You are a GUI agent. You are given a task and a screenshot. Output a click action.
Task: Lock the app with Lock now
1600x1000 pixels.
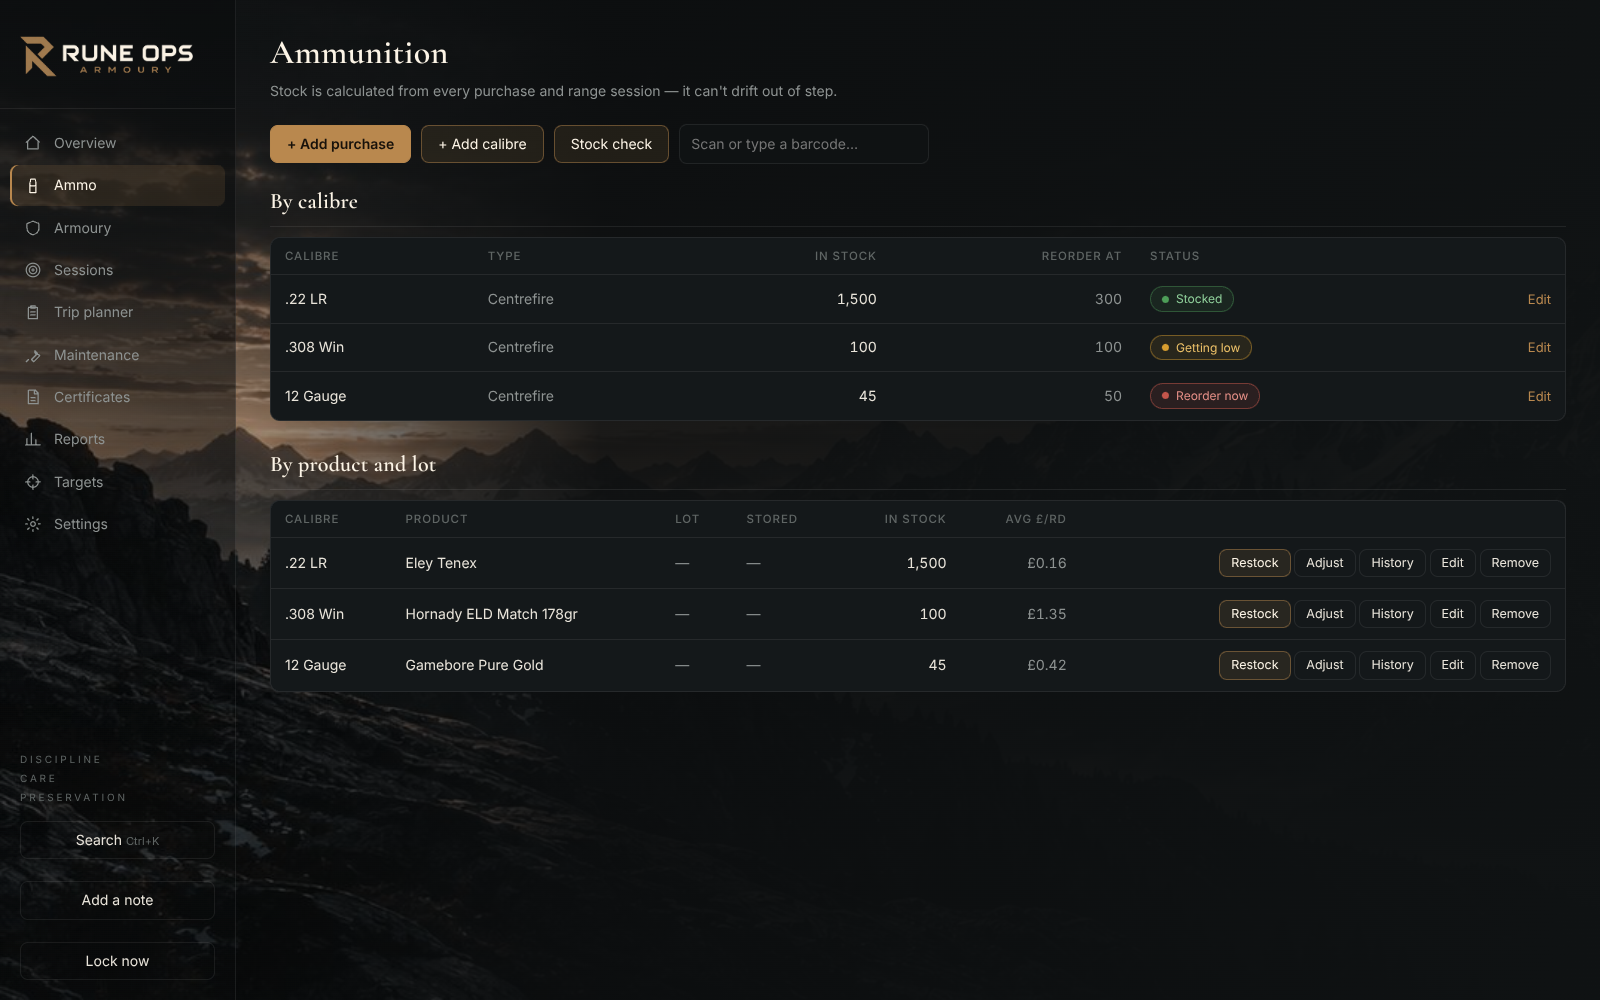117,961
